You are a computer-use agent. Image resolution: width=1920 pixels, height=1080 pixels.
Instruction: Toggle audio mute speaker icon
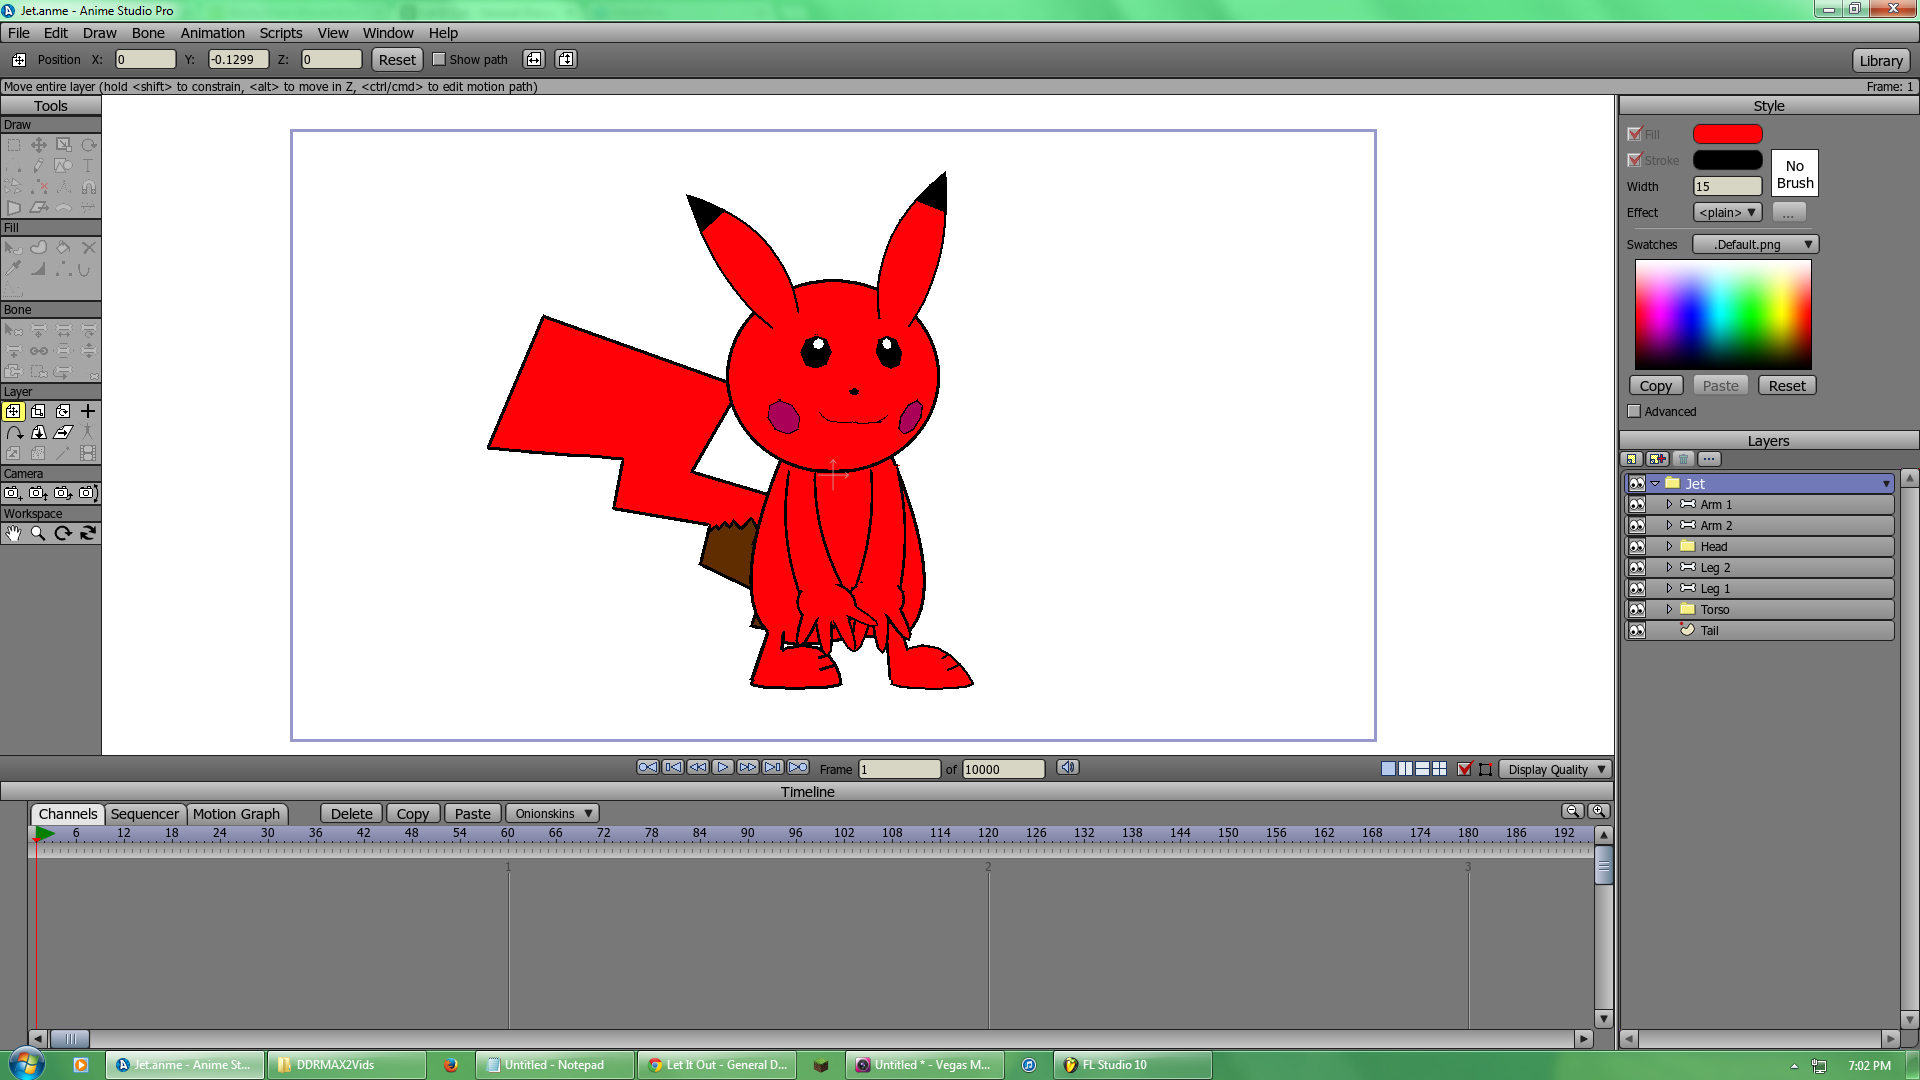tap(1068, 768)
